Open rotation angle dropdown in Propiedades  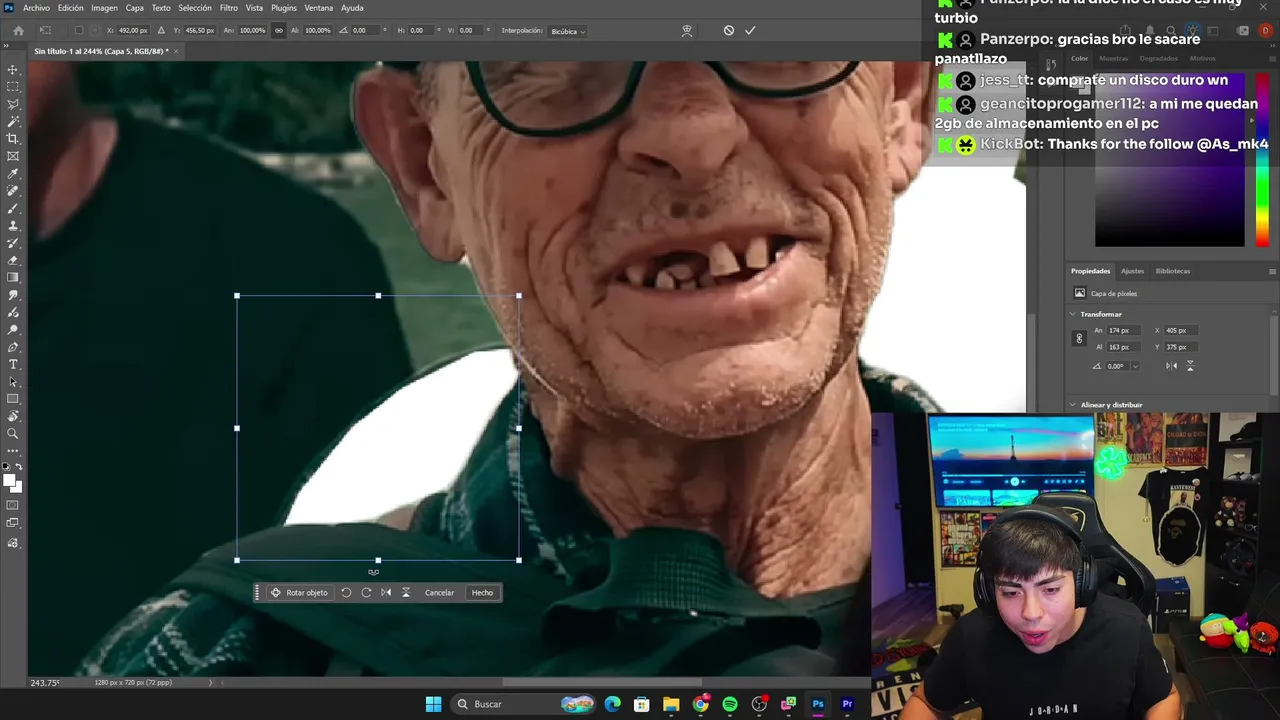tap(1135, 366)
